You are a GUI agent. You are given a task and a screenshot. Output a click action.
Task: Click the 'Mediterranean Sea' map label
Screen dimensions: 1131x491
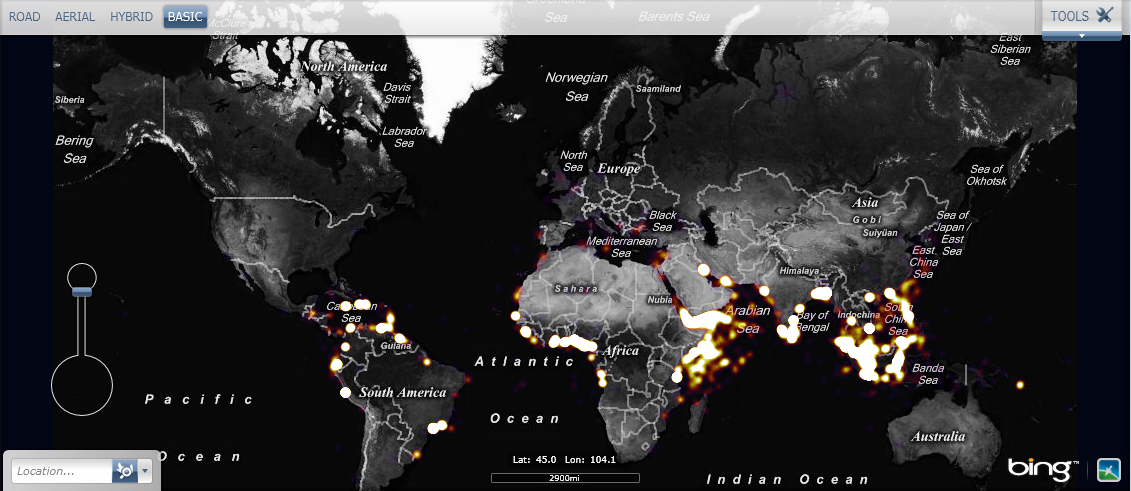tap(621, 247)
